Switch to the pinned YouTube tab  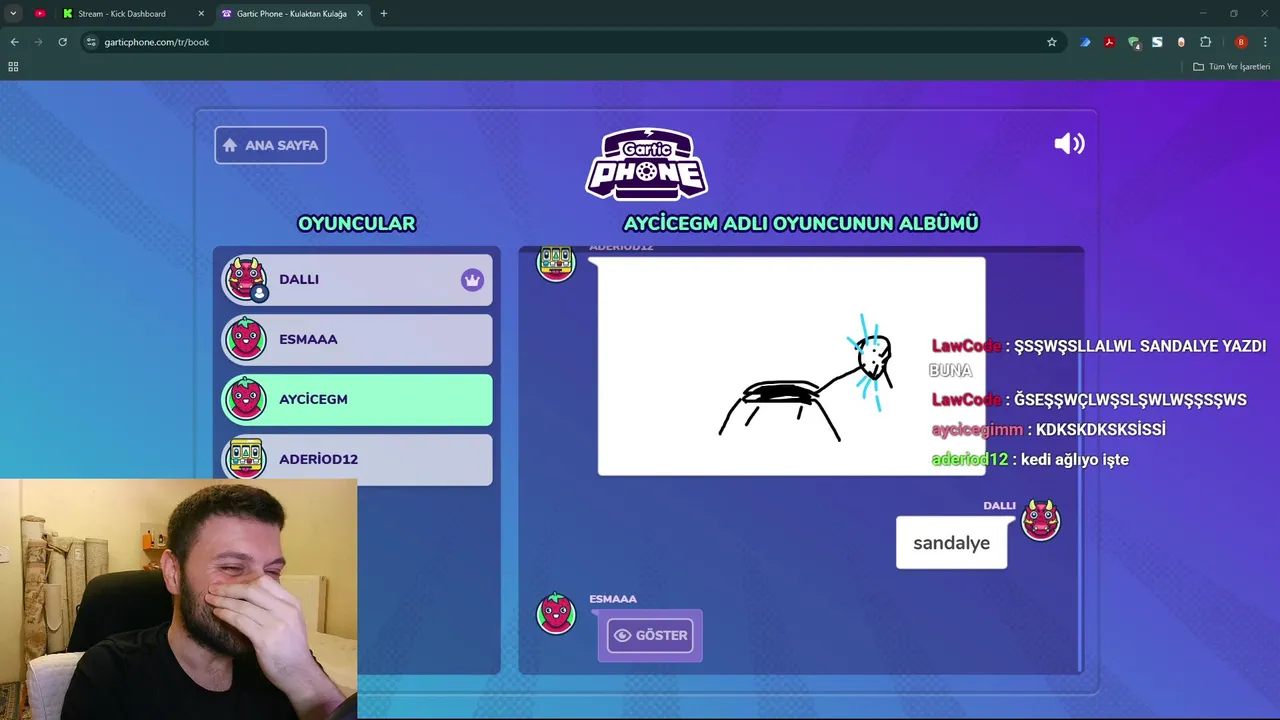pyautogui.click(x=40, y=13)
